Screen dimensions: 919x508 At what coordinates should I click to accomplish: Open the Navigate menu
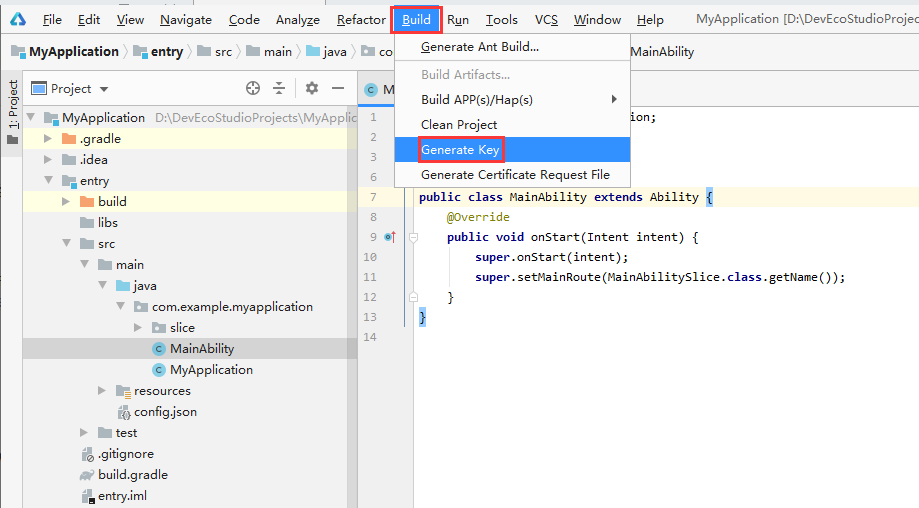click(x=186, y=19)
